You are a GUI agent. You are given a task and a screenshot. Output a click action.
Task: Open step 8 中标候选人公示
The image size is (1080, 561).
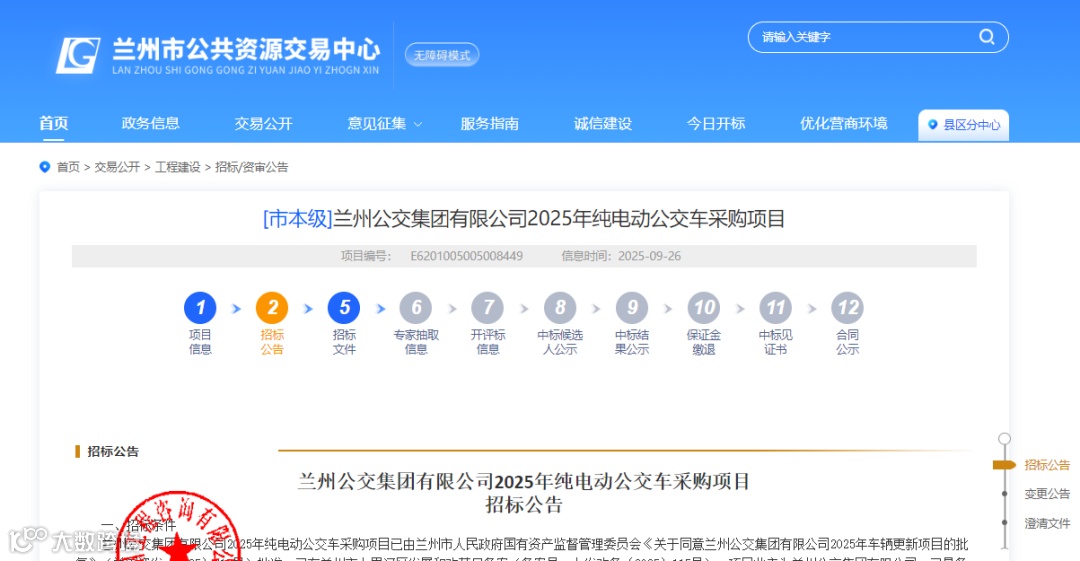[x=560, y=323]
